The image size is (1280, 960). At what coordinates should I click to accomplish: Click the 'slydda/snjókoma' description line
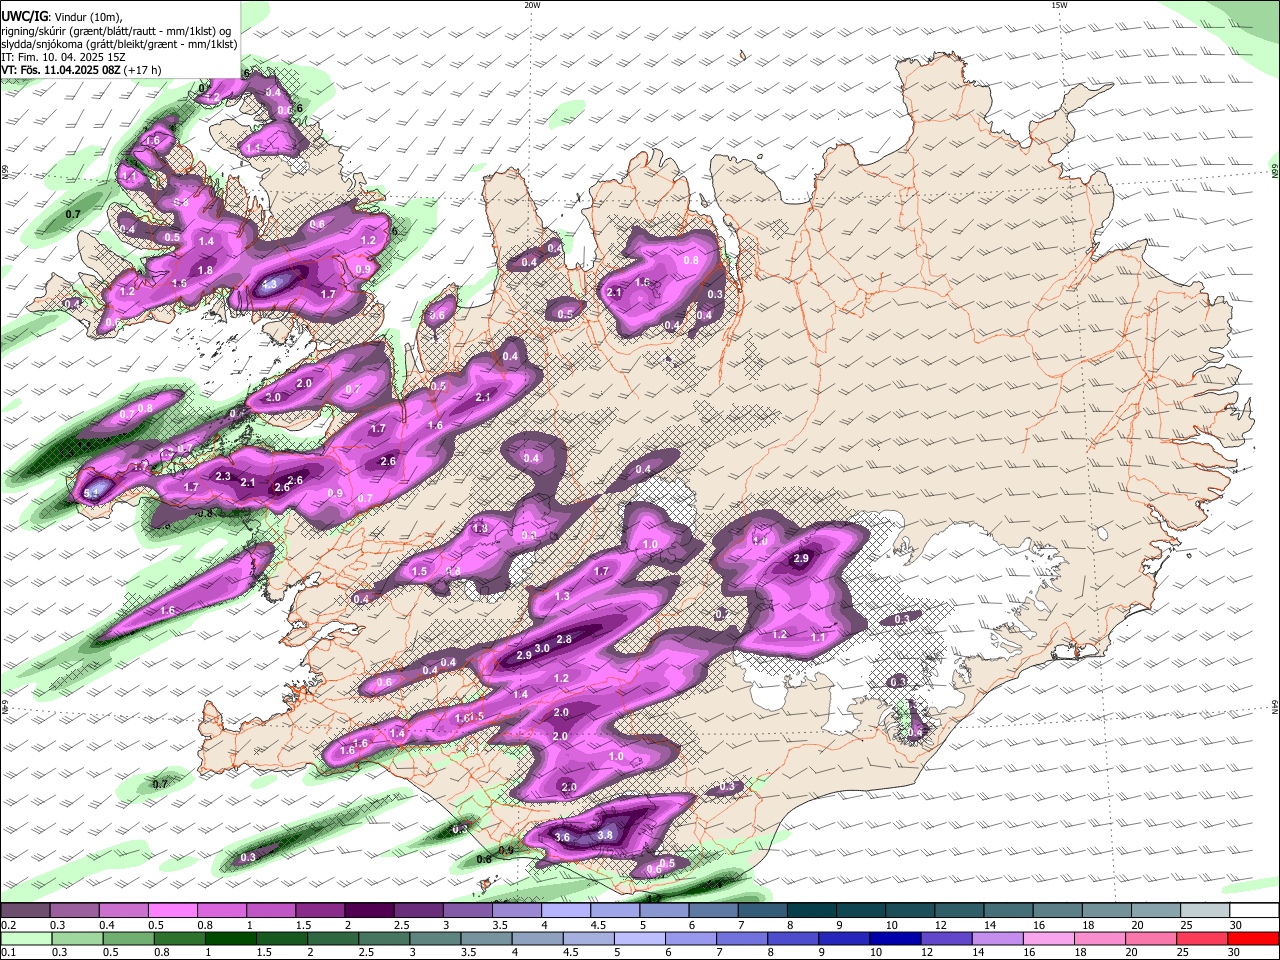pyautogui.click(x=119, y=44)
